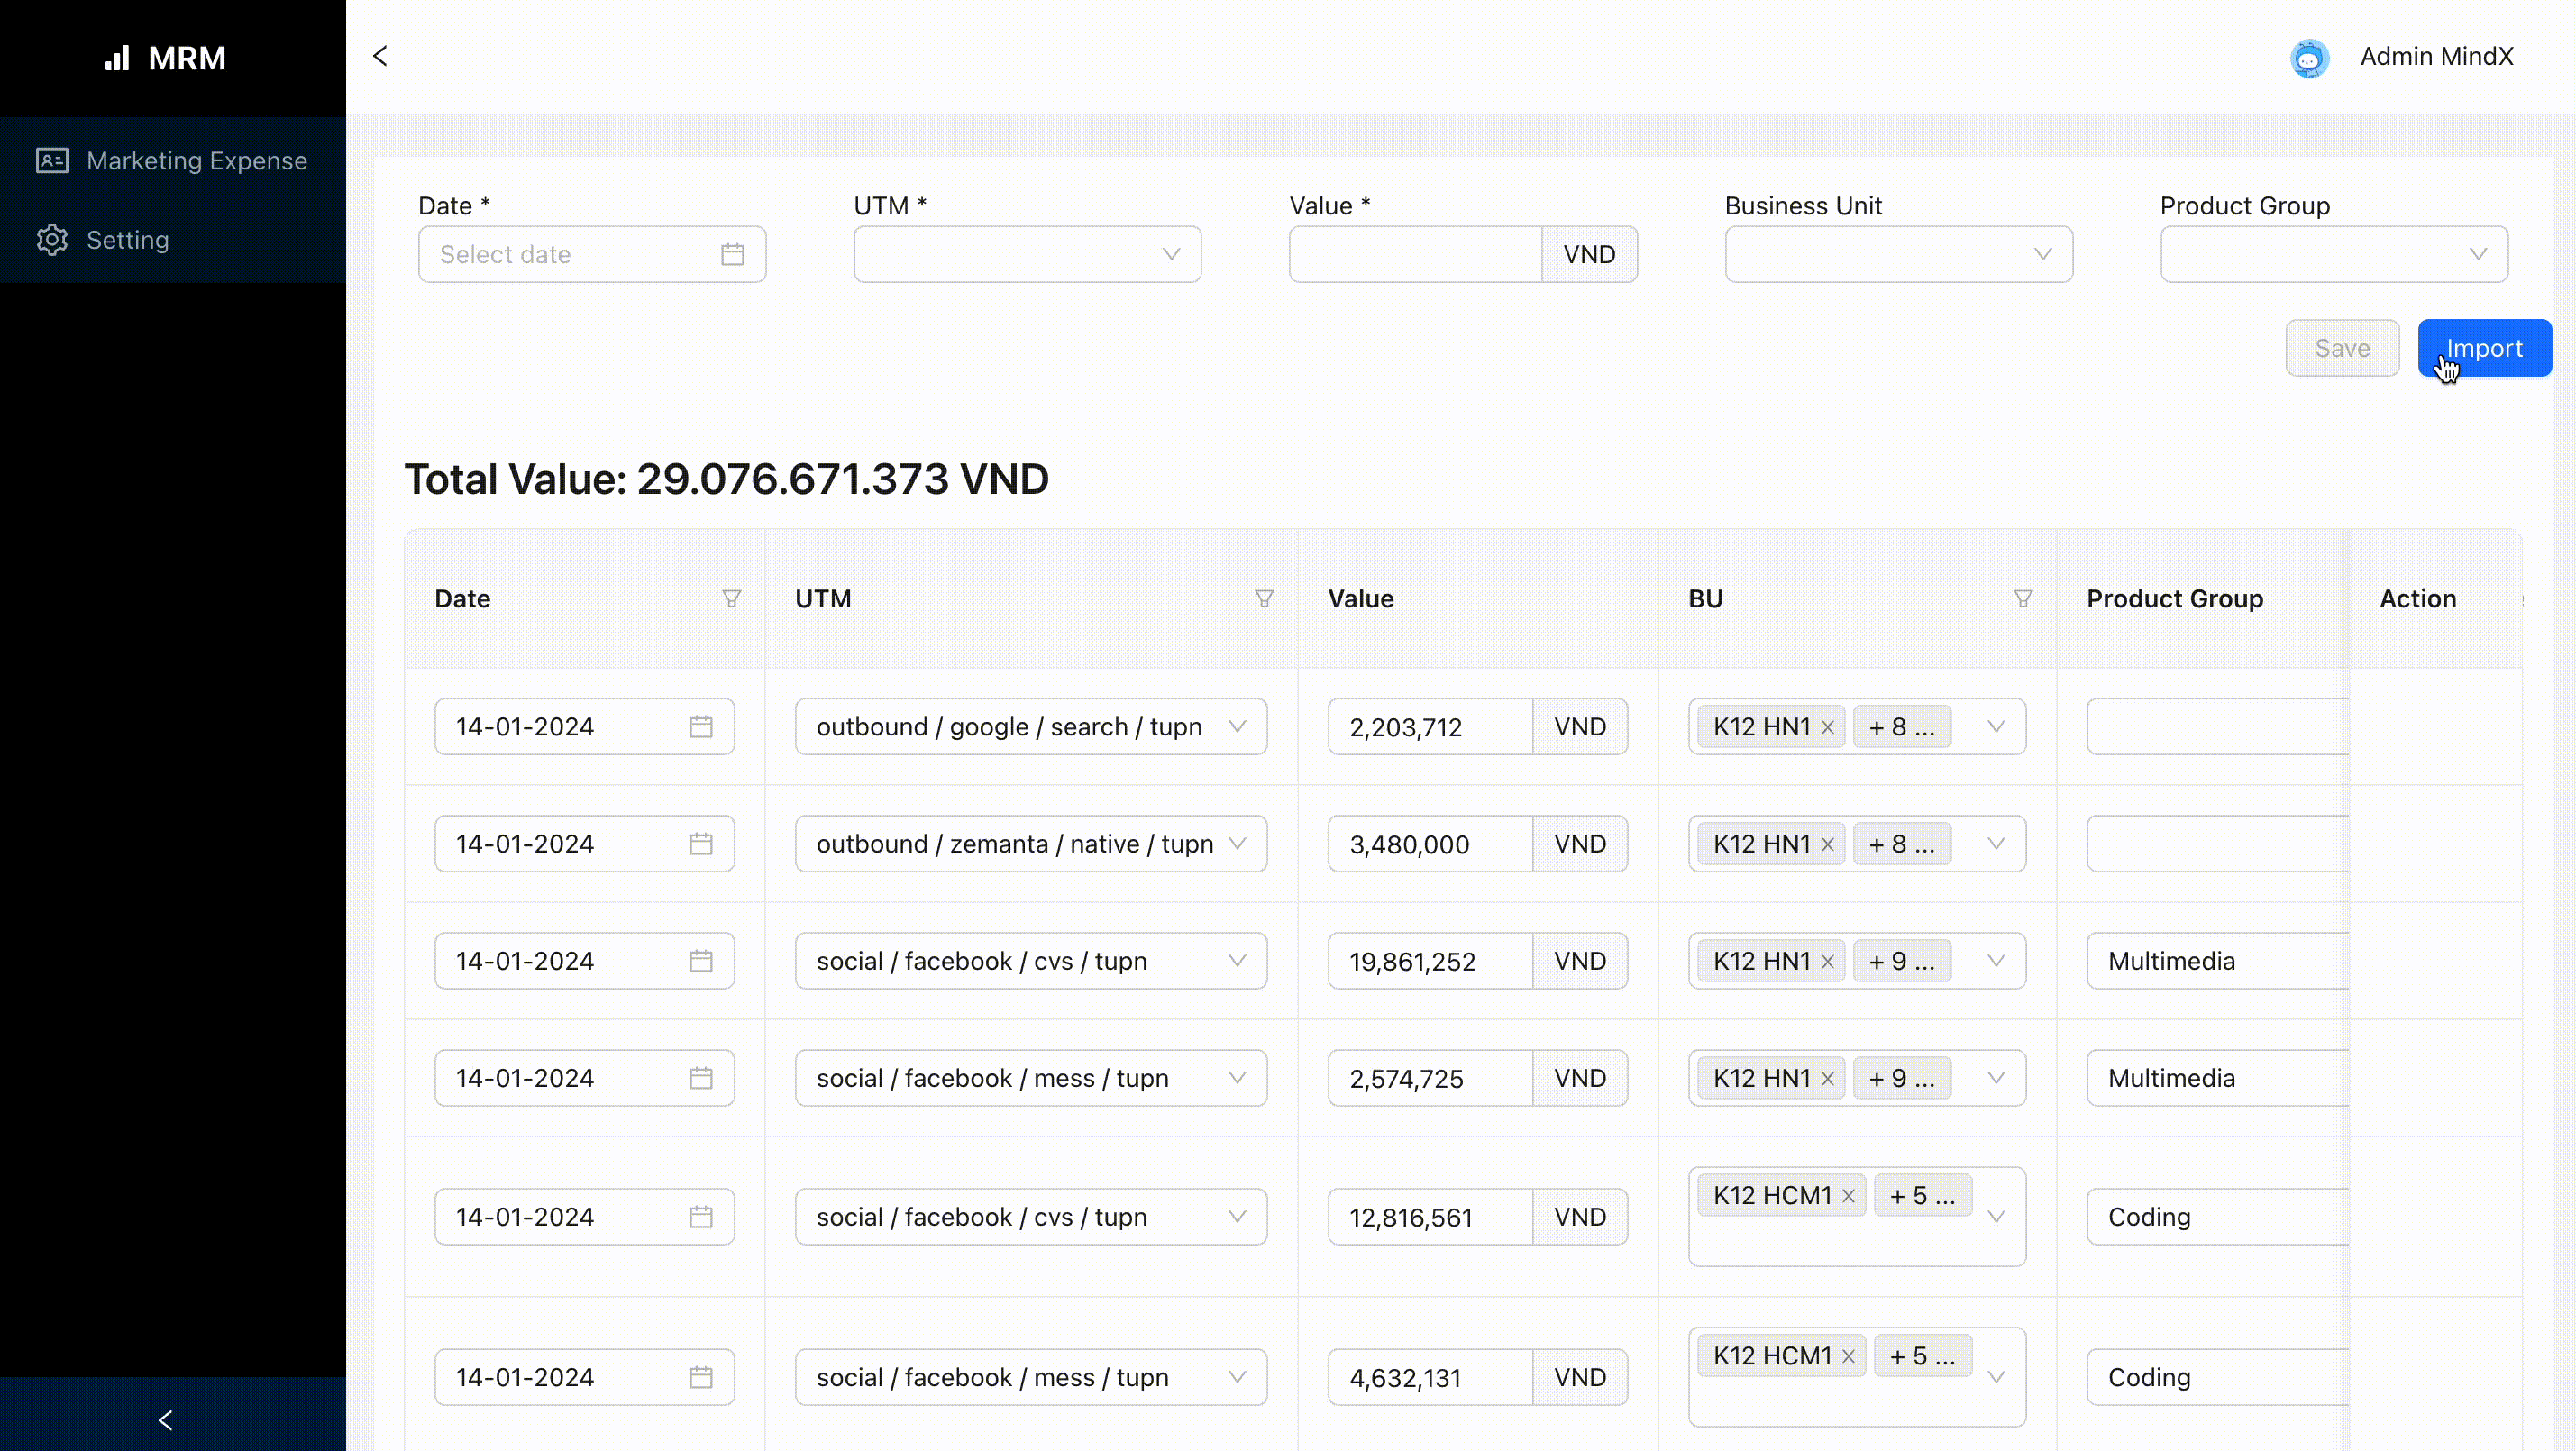Click the Import button
Image resolution: width=2576 pixels, height=1451 pixels.
[x=2483, y=348]
